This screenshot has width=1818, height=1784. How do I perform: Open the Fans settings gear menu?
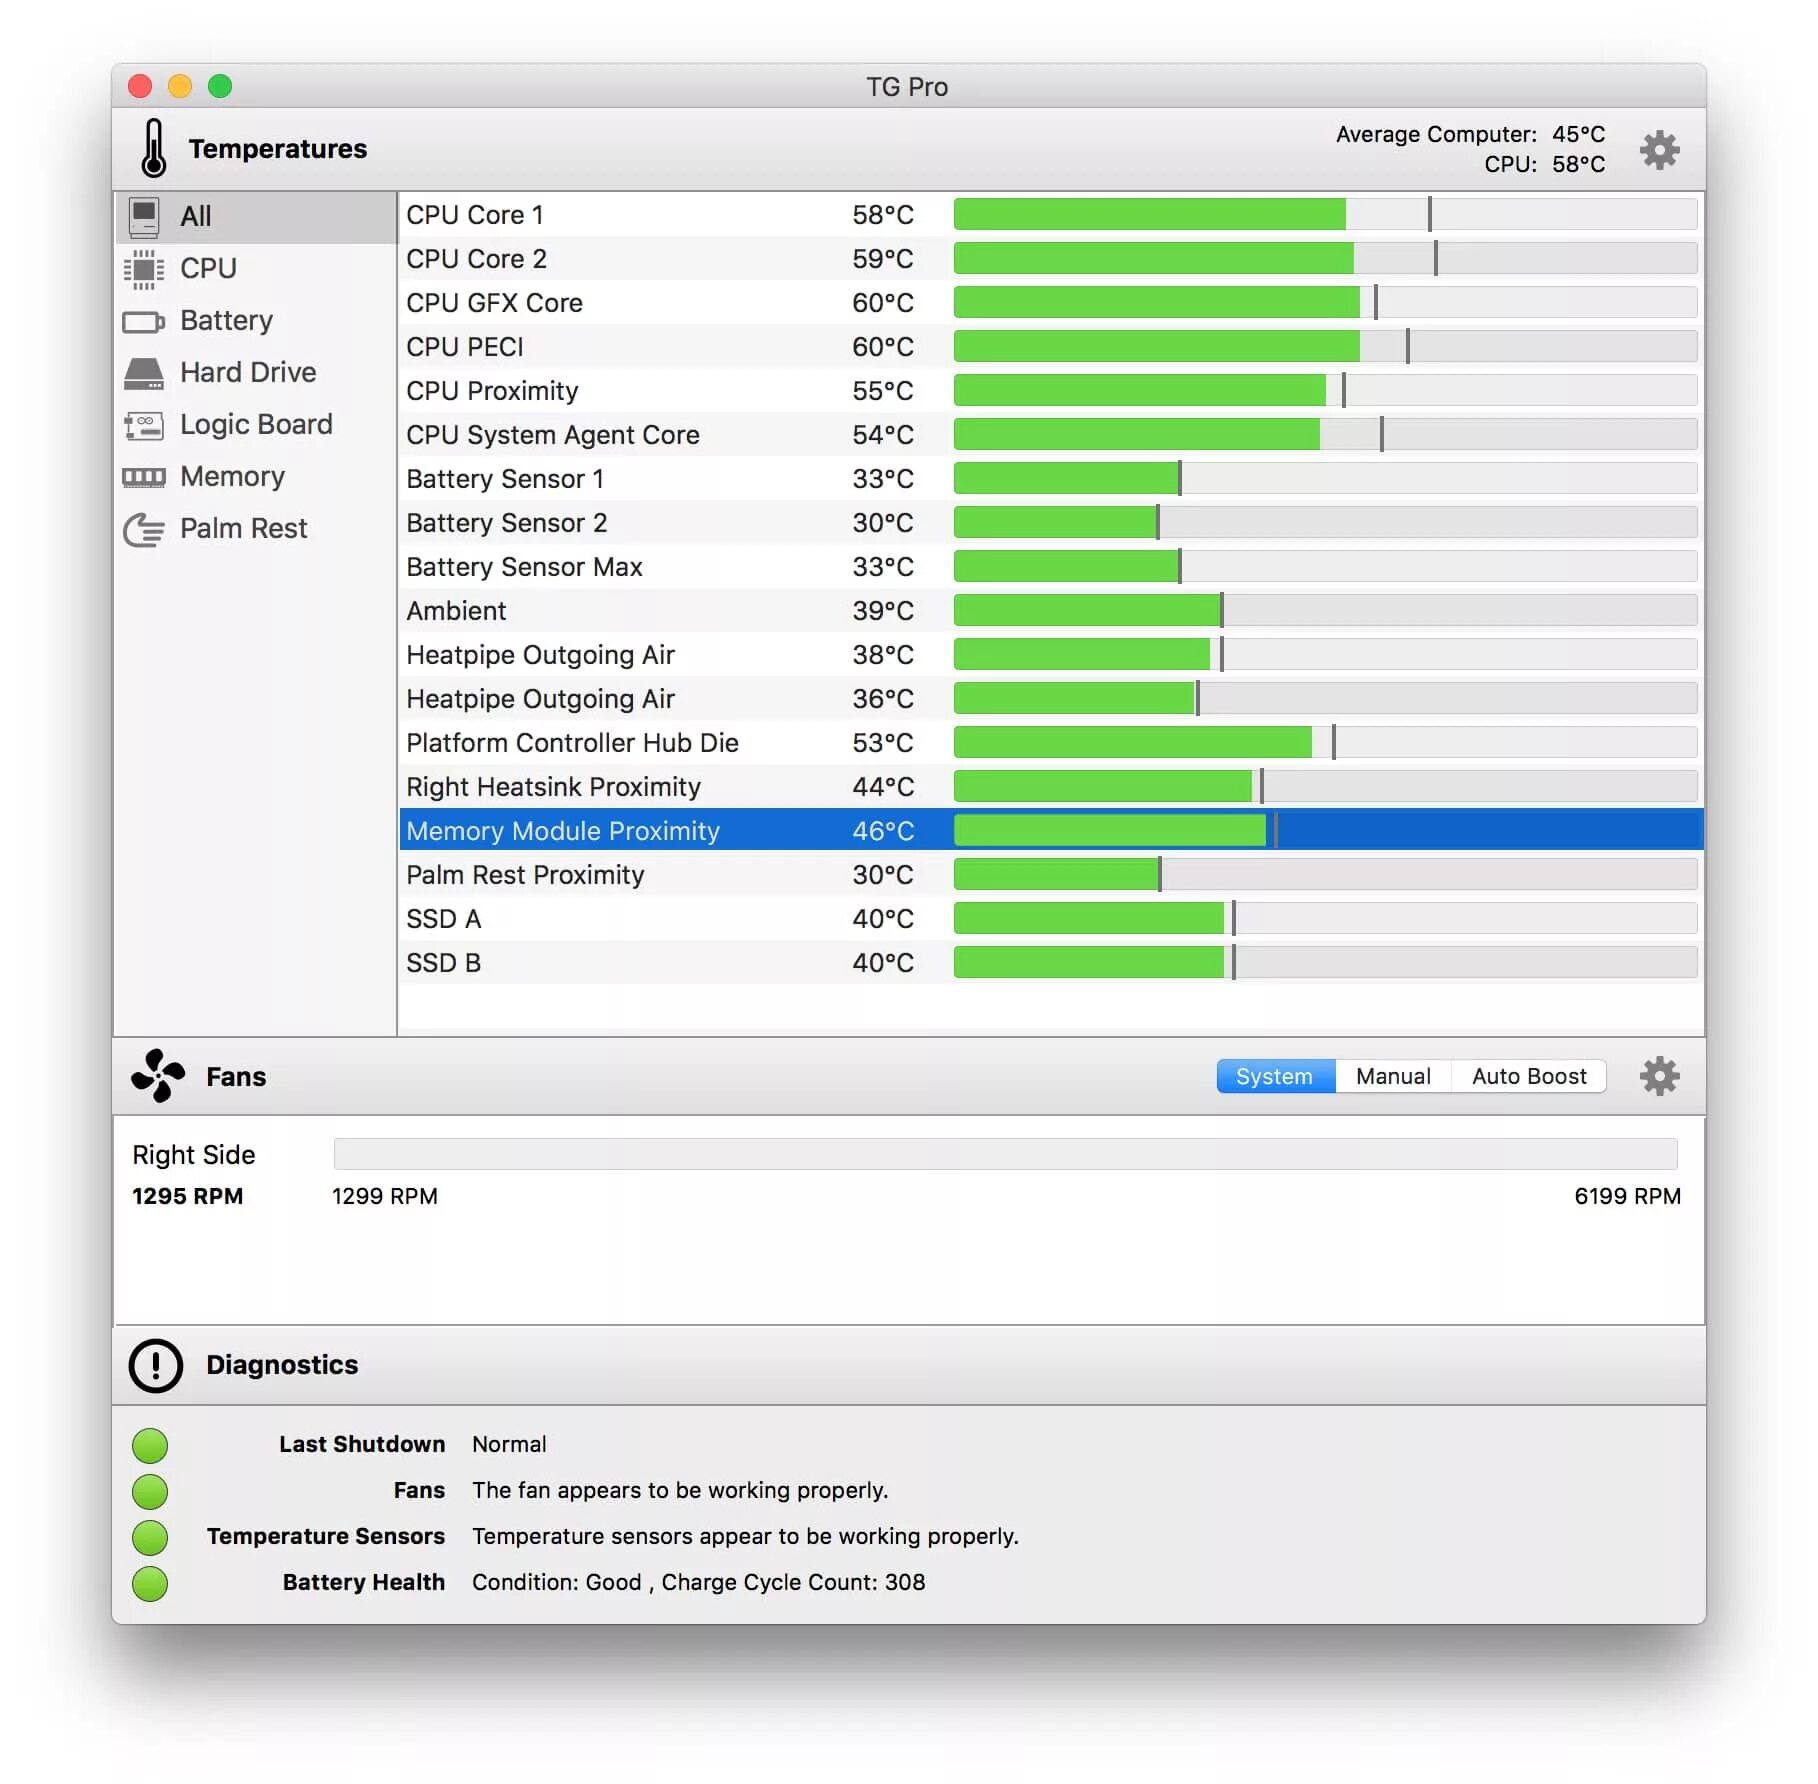coord(1660,1076)
